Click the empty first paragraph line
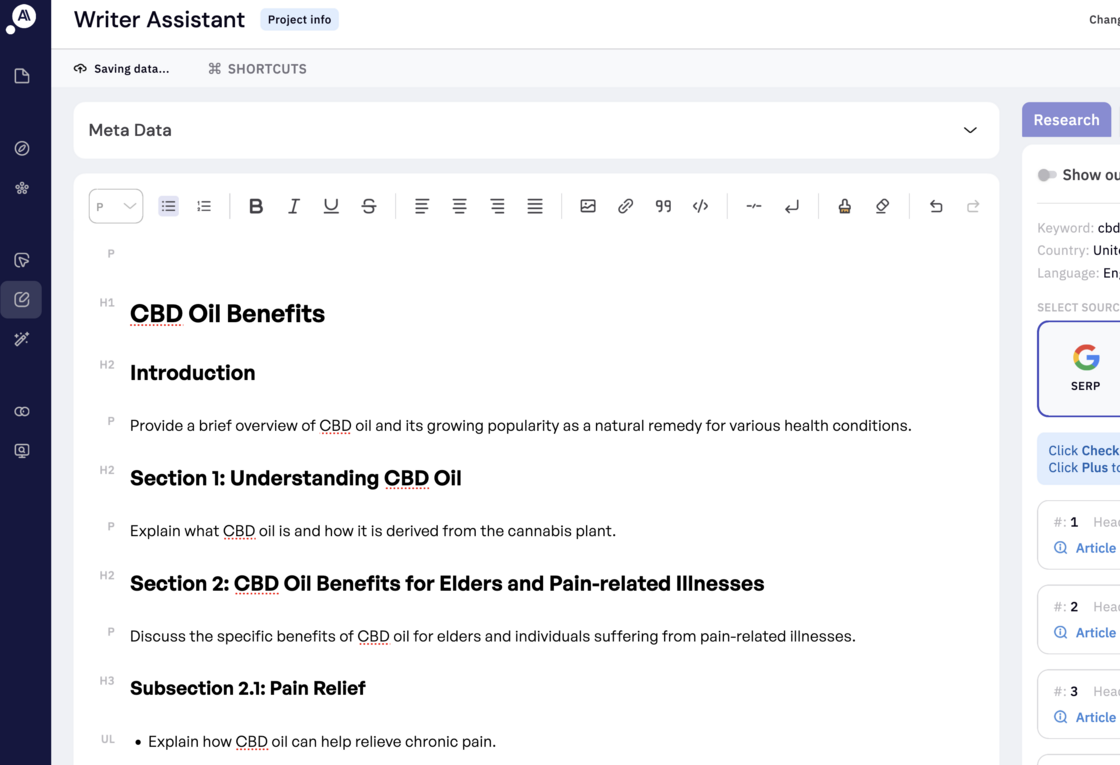 tap(536, 254)
